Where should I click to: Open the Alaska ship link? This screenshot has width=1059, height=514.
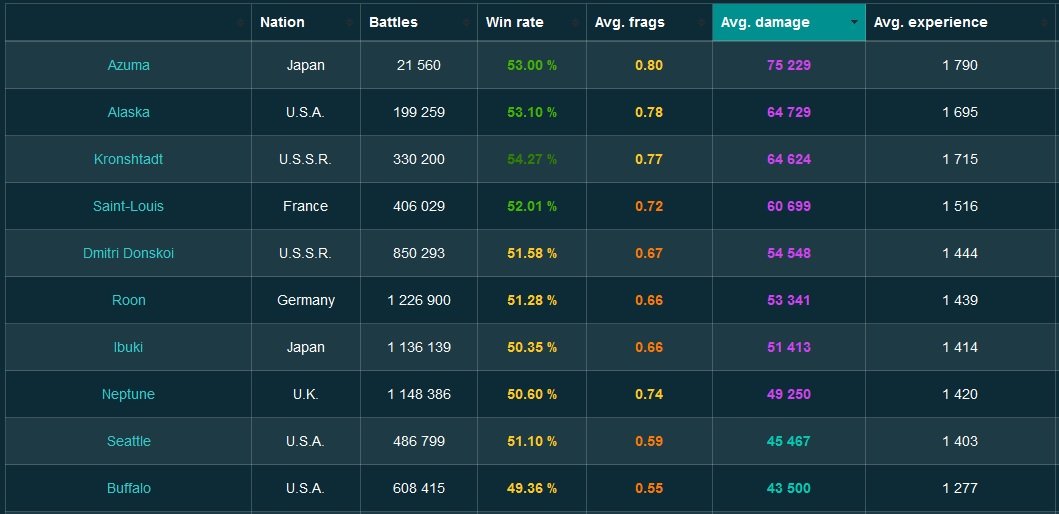click(128, 112)
